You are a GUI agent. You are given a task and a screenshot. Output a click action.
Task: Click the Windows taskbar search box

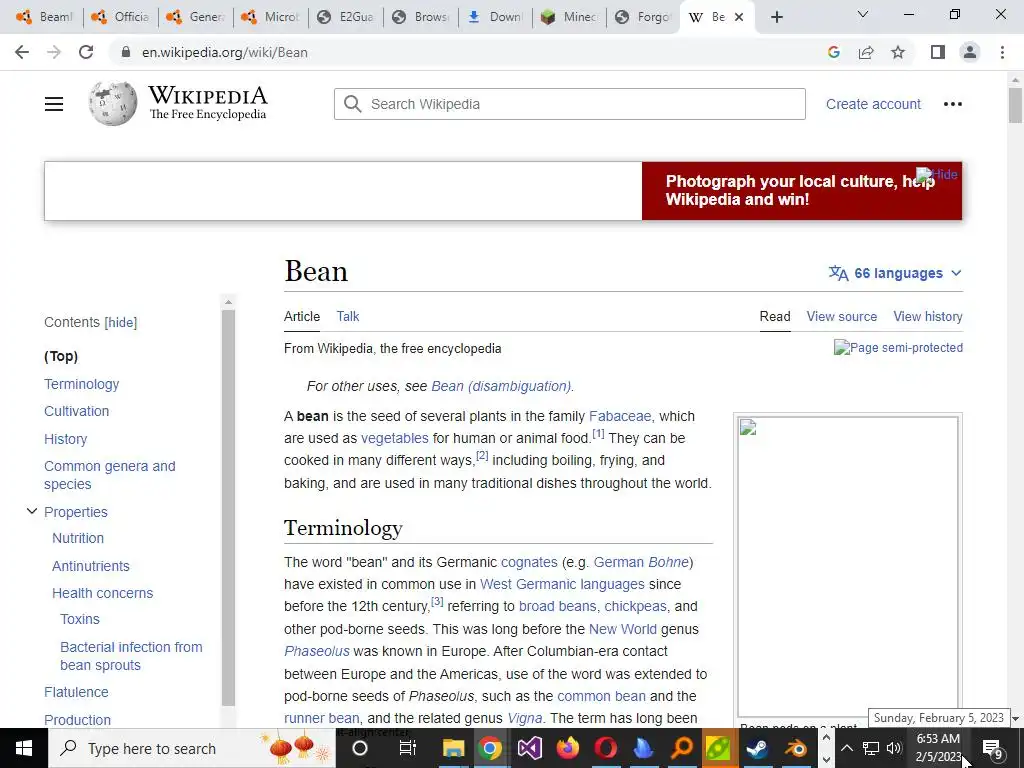click(191, 748)
